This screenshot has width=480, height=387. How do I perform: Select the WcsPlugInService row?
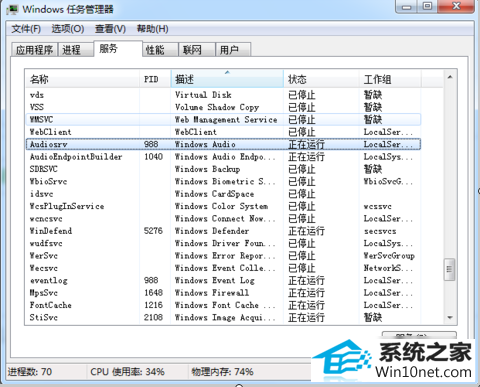223,206
